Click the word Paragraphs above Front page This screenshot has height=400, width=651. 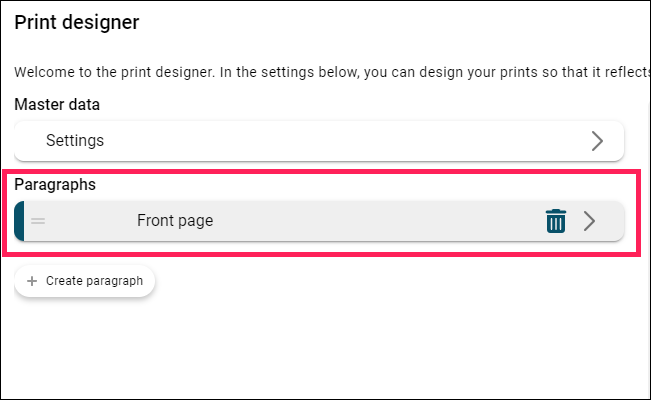pyautogui.click(x=55, y=184)
